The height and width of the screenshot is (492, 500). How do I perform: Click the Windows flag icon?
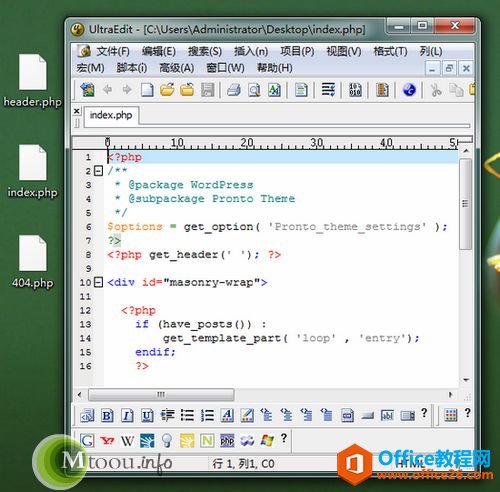[267, 441]
